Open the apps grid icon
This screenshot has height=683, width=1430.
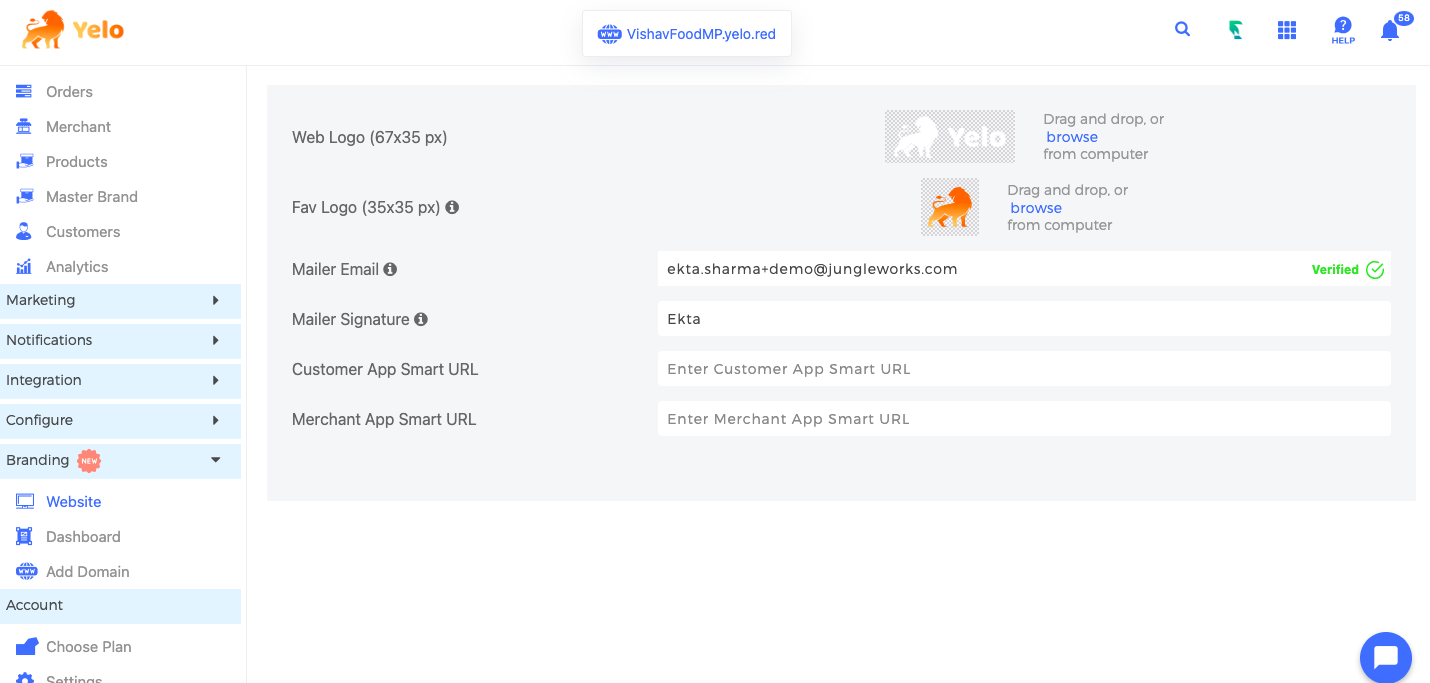(1287, 30)
